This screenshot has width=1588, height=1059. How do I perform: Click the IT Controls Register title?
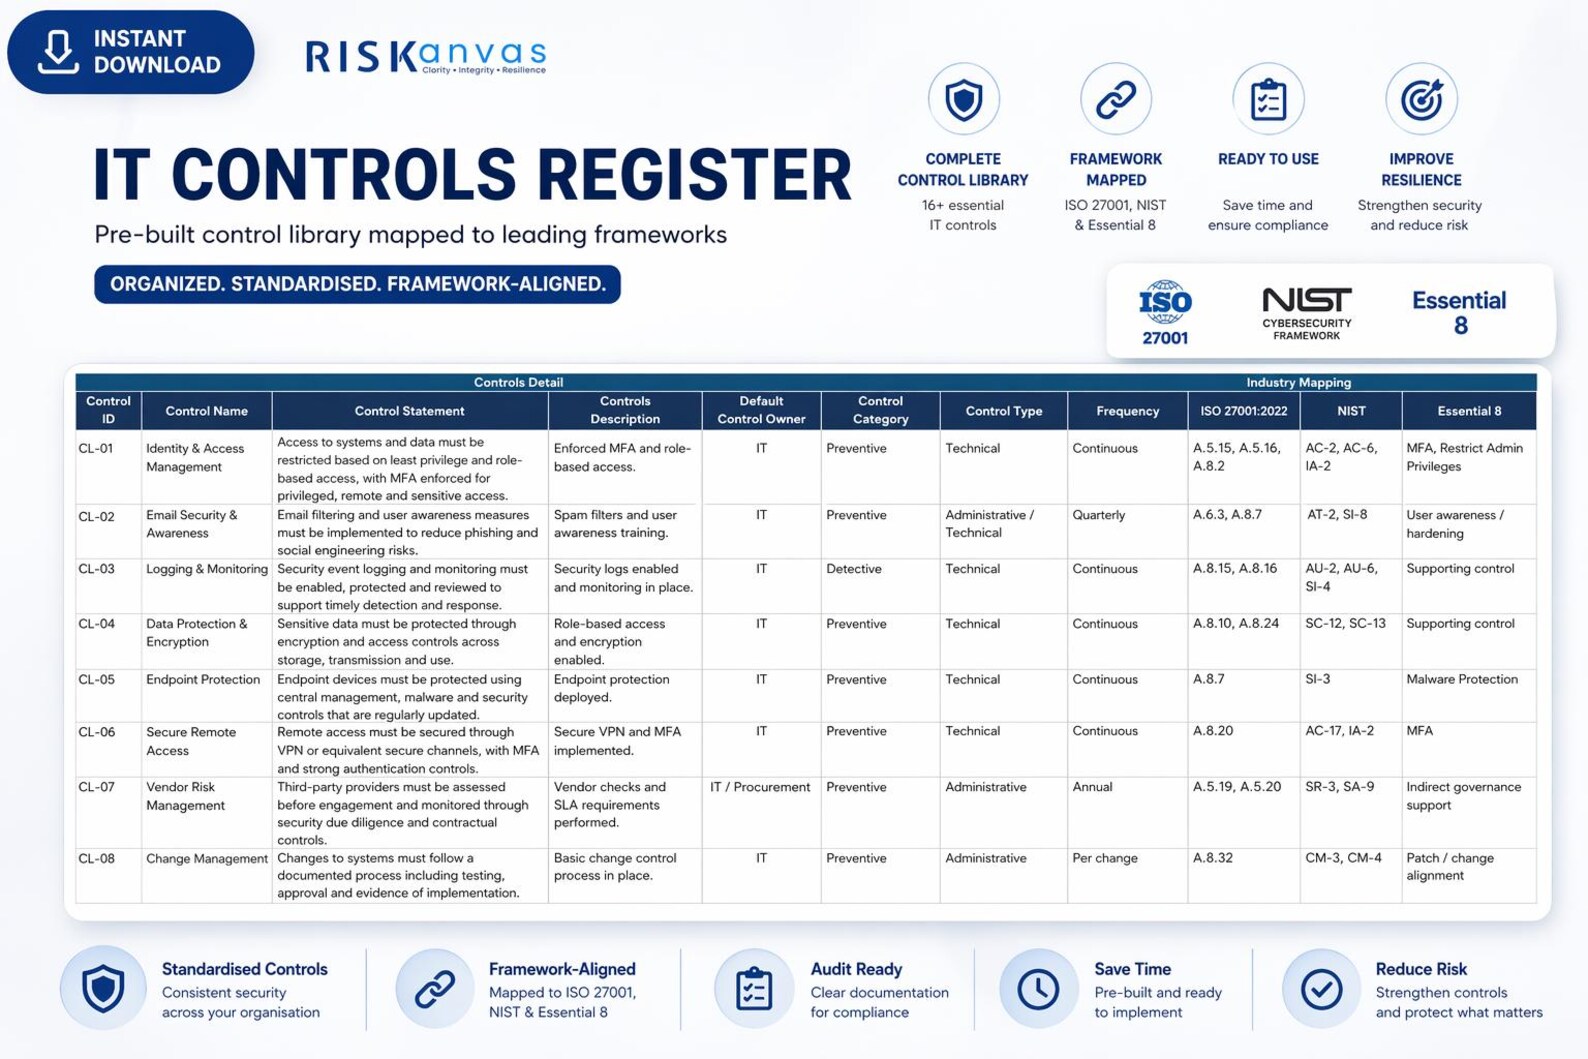pyautogui.click(x=472, y=174)
